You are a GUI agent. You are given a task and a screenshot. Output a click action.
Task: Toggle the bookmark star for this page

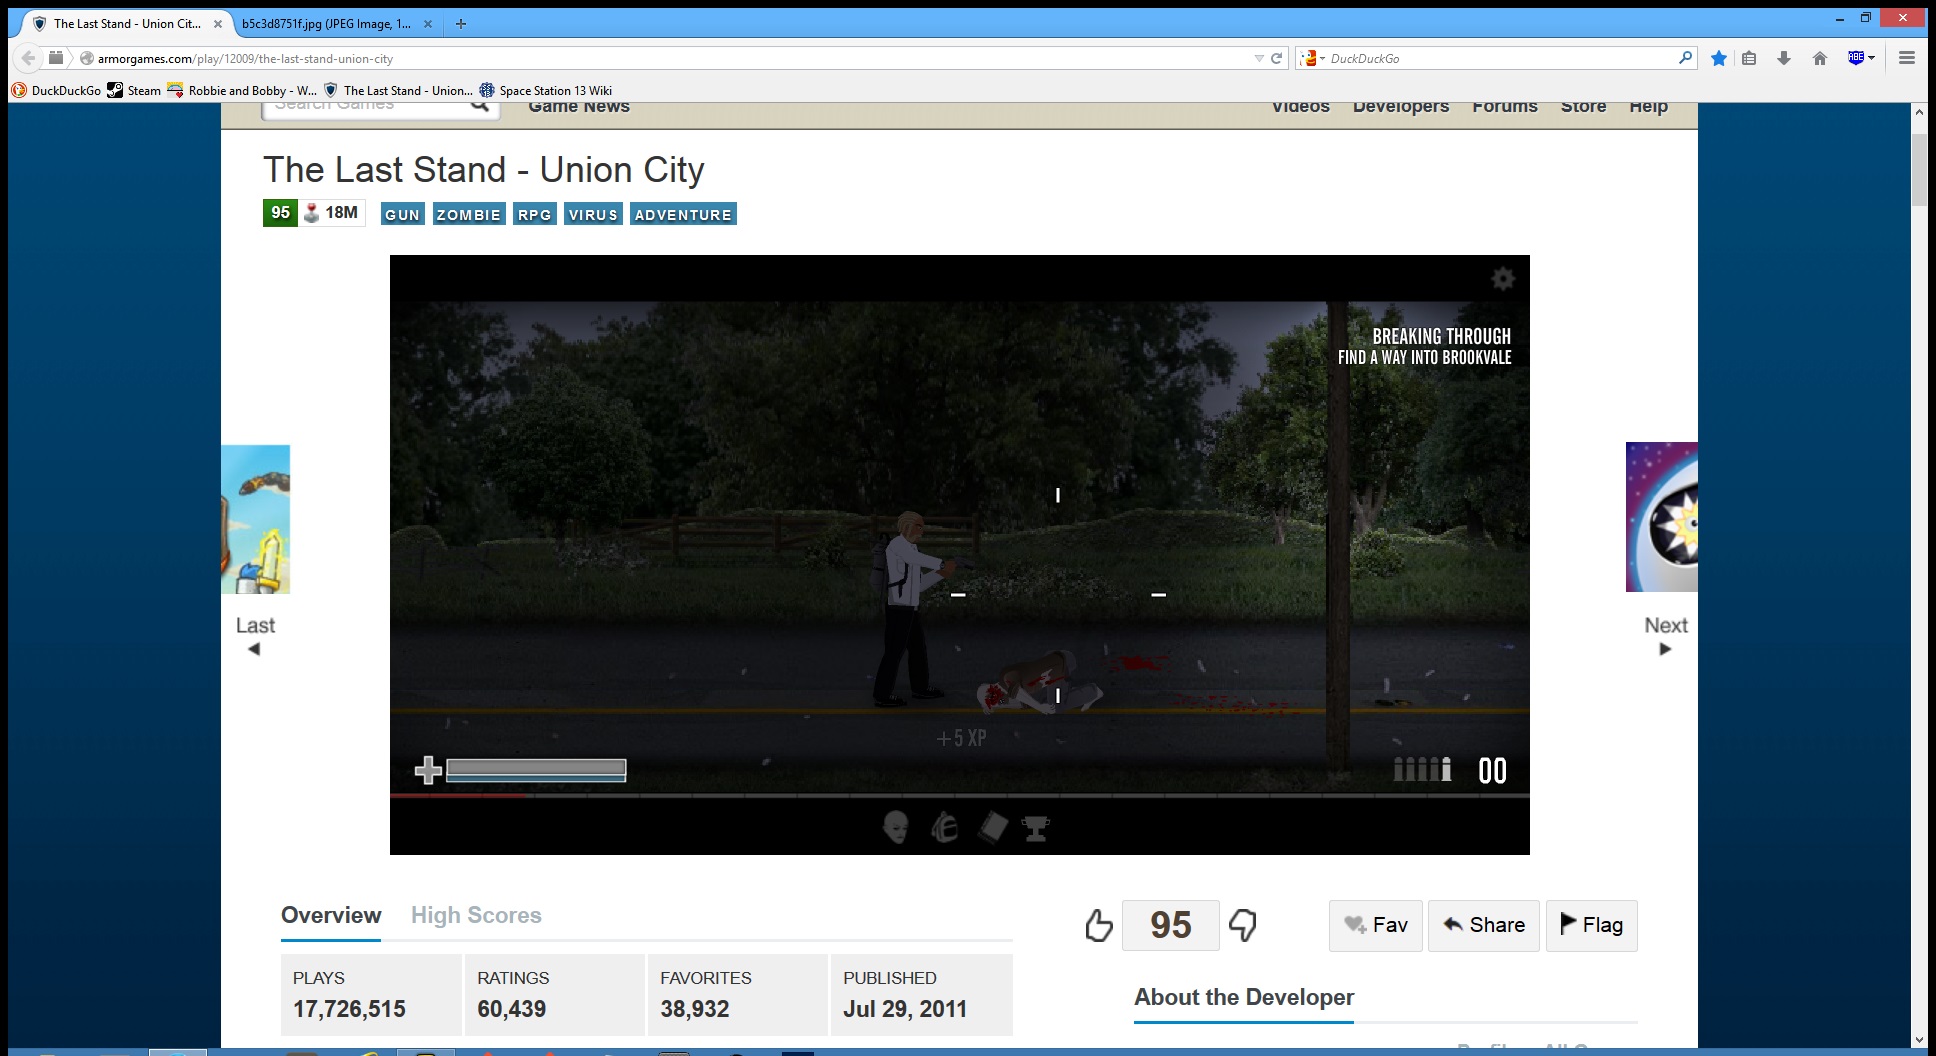(1718, 58)
